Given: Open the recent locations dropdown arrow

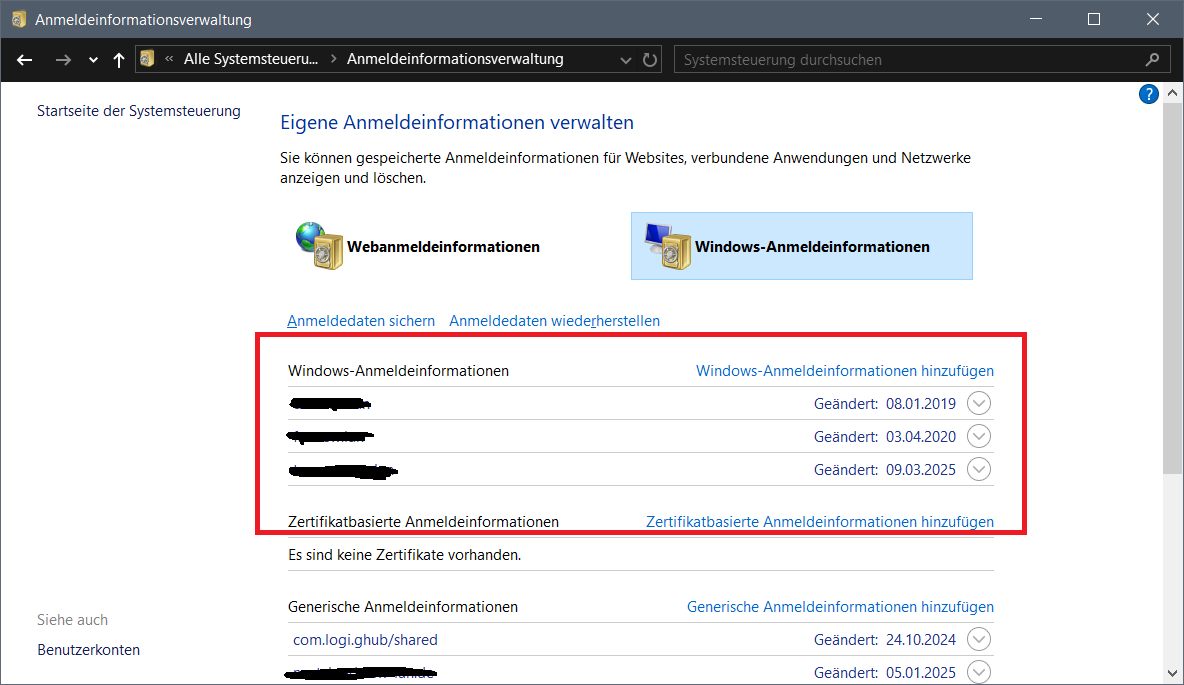Looking at the screenshot, I should pyautogui.click(x=93, y=60).
